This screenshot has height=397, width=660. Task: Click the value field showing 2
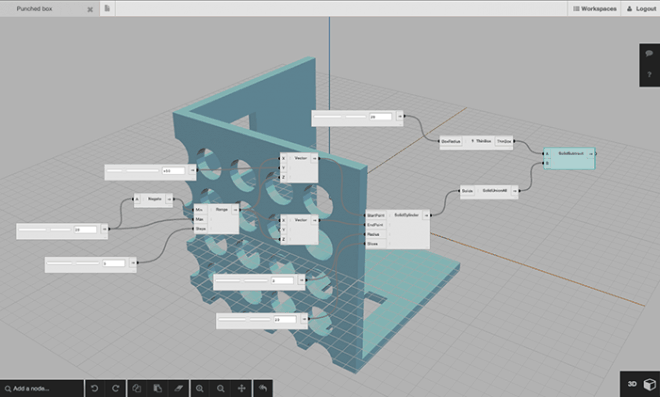tap(282, 280)
